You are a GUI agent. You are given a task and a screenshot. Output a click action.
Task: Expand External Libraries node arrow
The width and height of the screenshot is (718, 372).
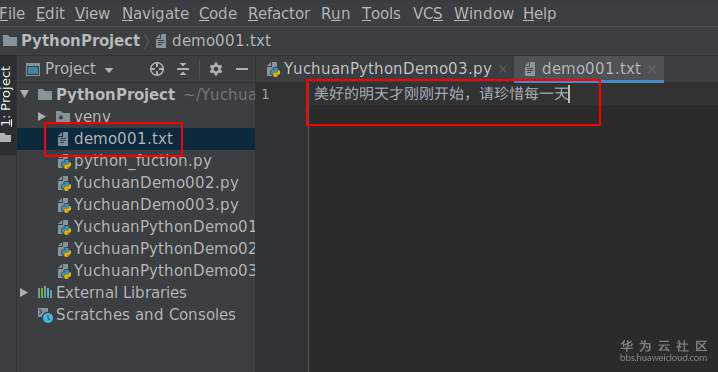click(24, 292)
